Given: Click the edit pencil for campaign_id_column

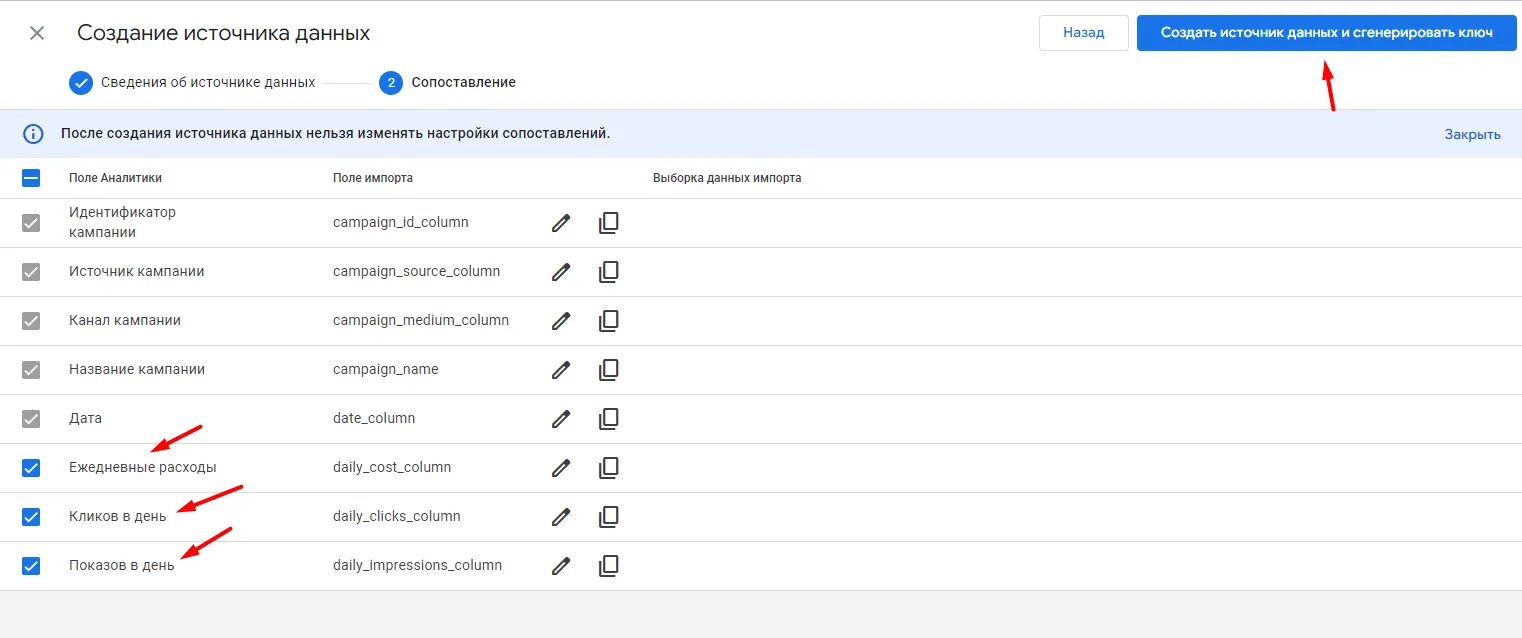Looking at the screenshot, I should click(561, 223).
